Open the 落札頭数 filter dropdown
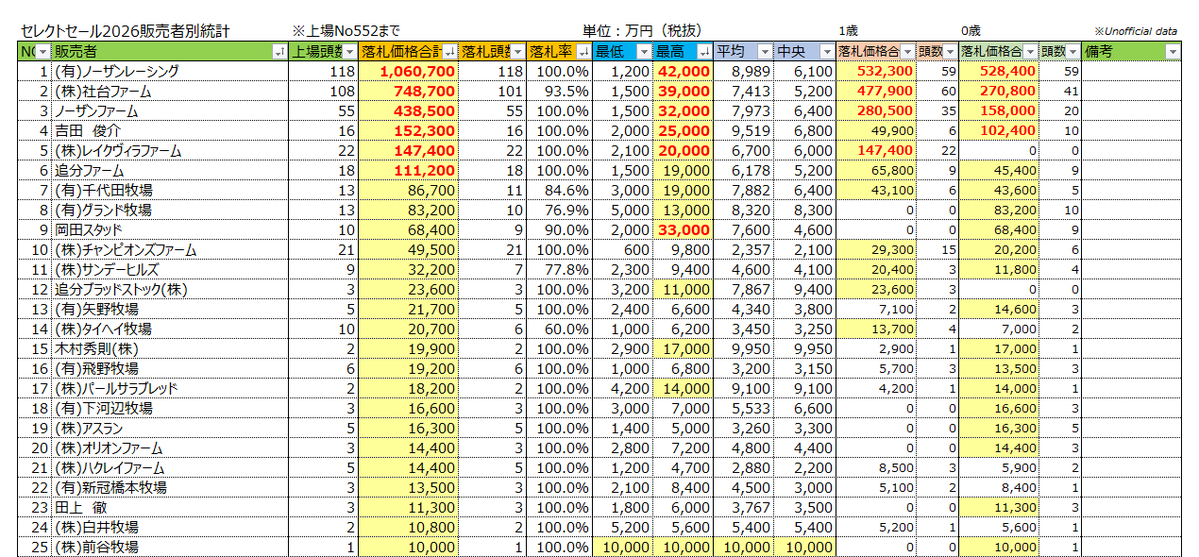This screenshot has width=1199, height=557. point(517,51)
